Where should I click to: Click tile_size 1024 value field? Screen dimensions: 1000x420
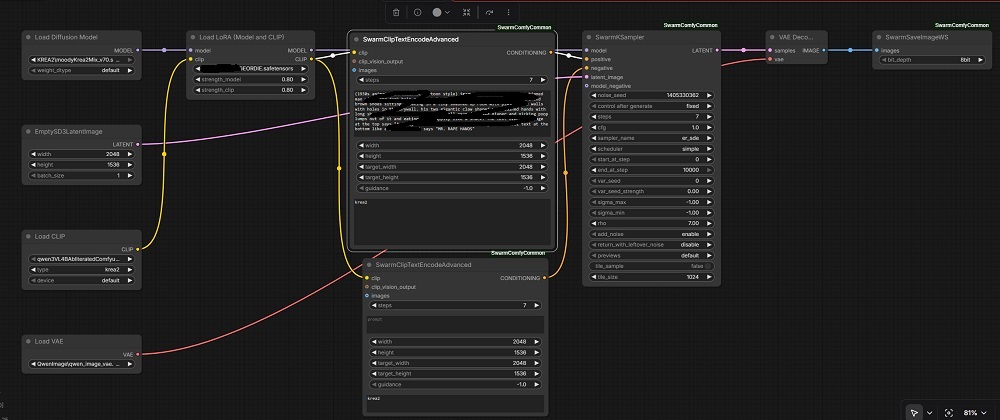[652, 277]
